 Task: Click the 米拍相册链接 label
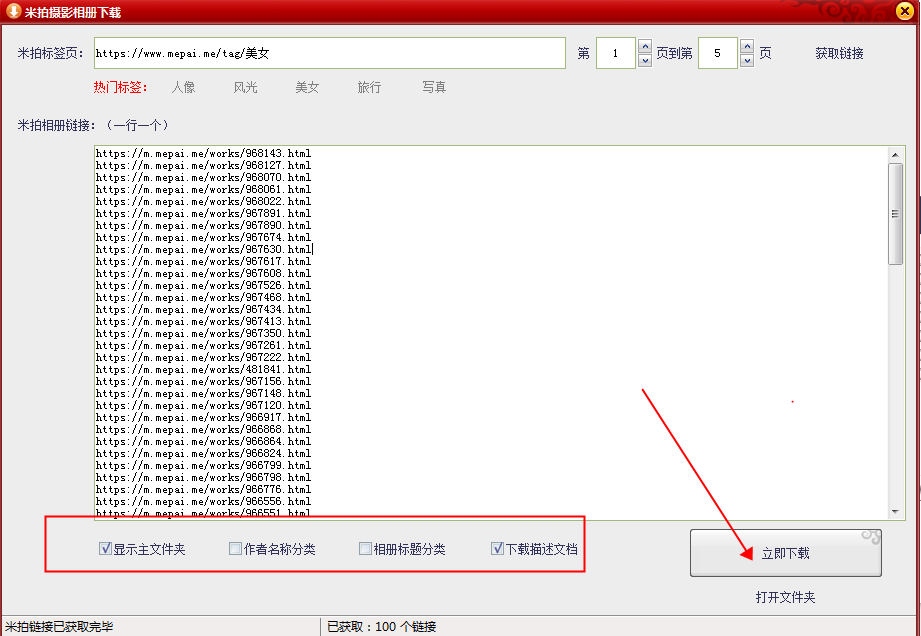click(55, 125)
